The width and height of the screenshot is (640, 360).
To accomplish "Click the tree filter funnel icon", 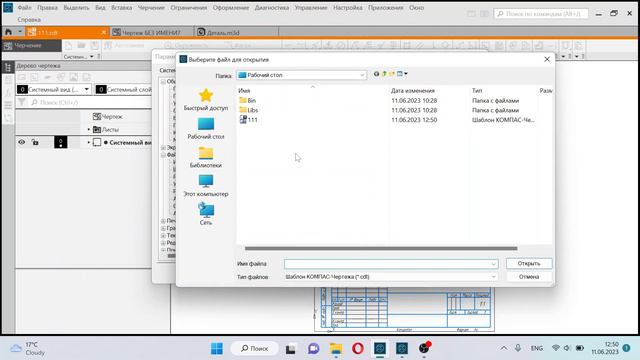I will (x=22, y=102).
